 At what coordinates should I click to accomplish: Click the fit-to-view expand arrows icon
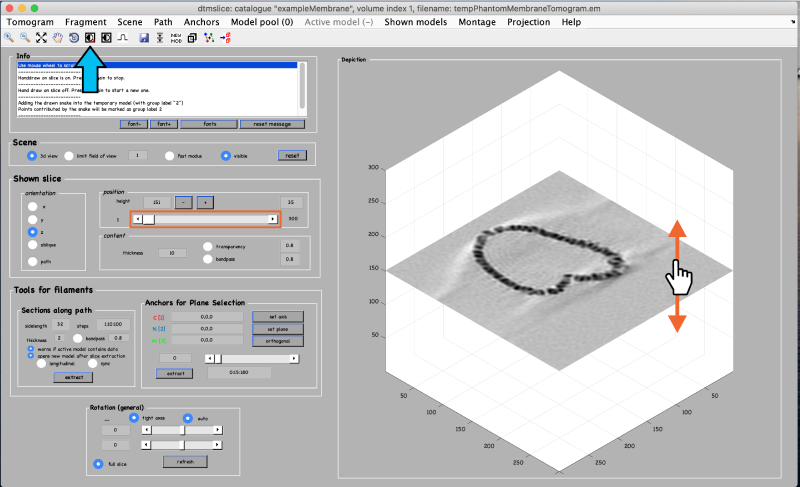click(41, 37)
